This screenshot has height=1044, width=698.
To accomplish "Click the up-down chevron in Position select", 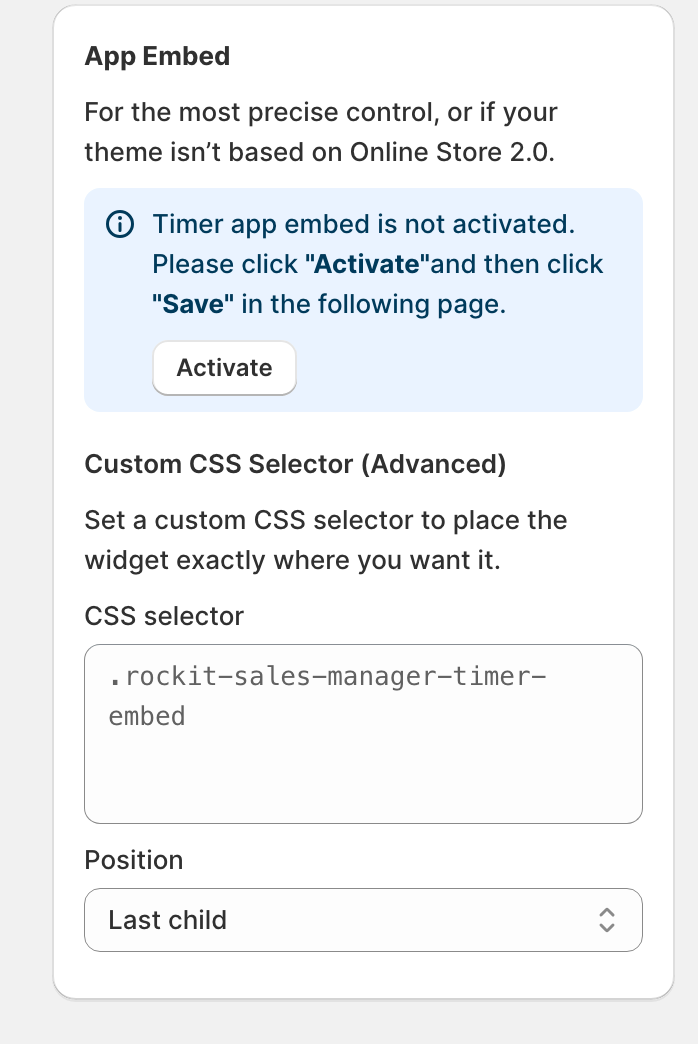I will click(x=606, y=920).
